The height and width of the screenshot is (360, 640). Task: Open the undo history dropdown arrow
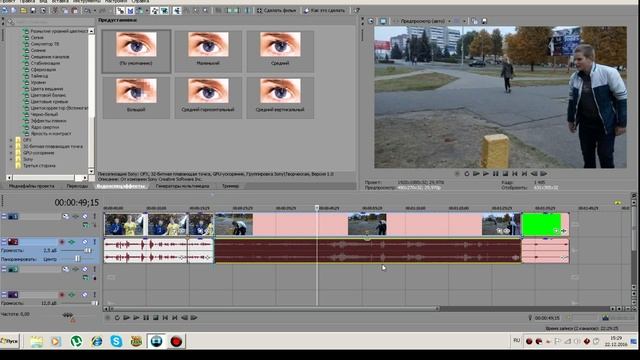pyautogui.click(x=95, y=11)
